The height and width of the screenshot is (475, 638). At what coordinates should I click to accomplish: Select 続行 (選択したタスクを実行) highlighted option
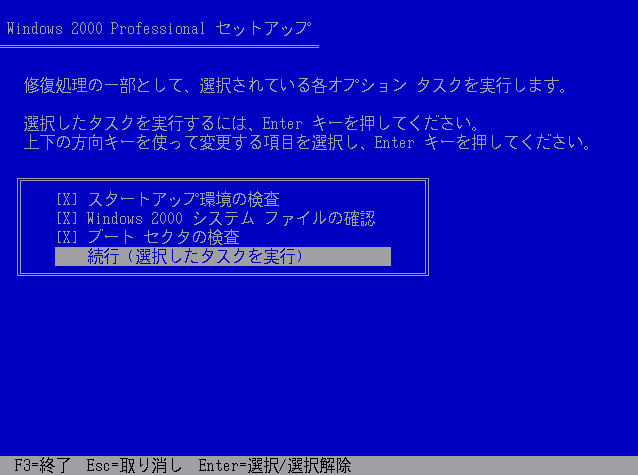coord(223,256)
